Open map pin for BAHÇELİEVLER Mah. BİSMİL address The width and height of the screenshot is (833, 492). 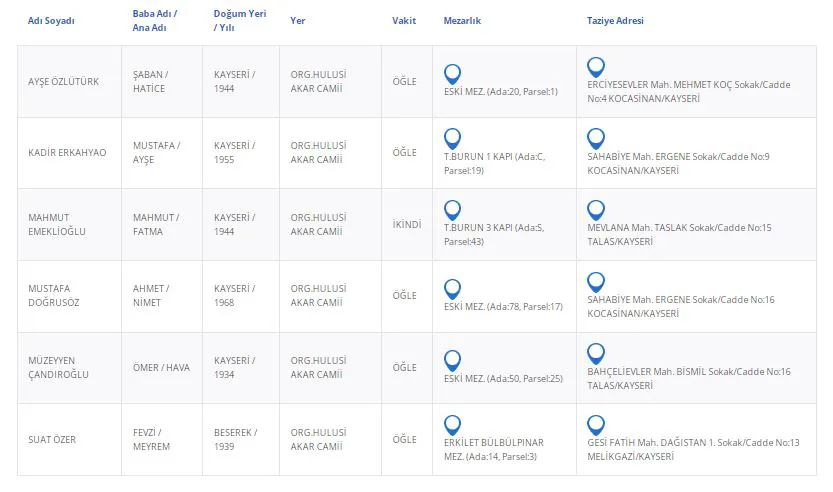pyautogui.click(x=597, y=353)
